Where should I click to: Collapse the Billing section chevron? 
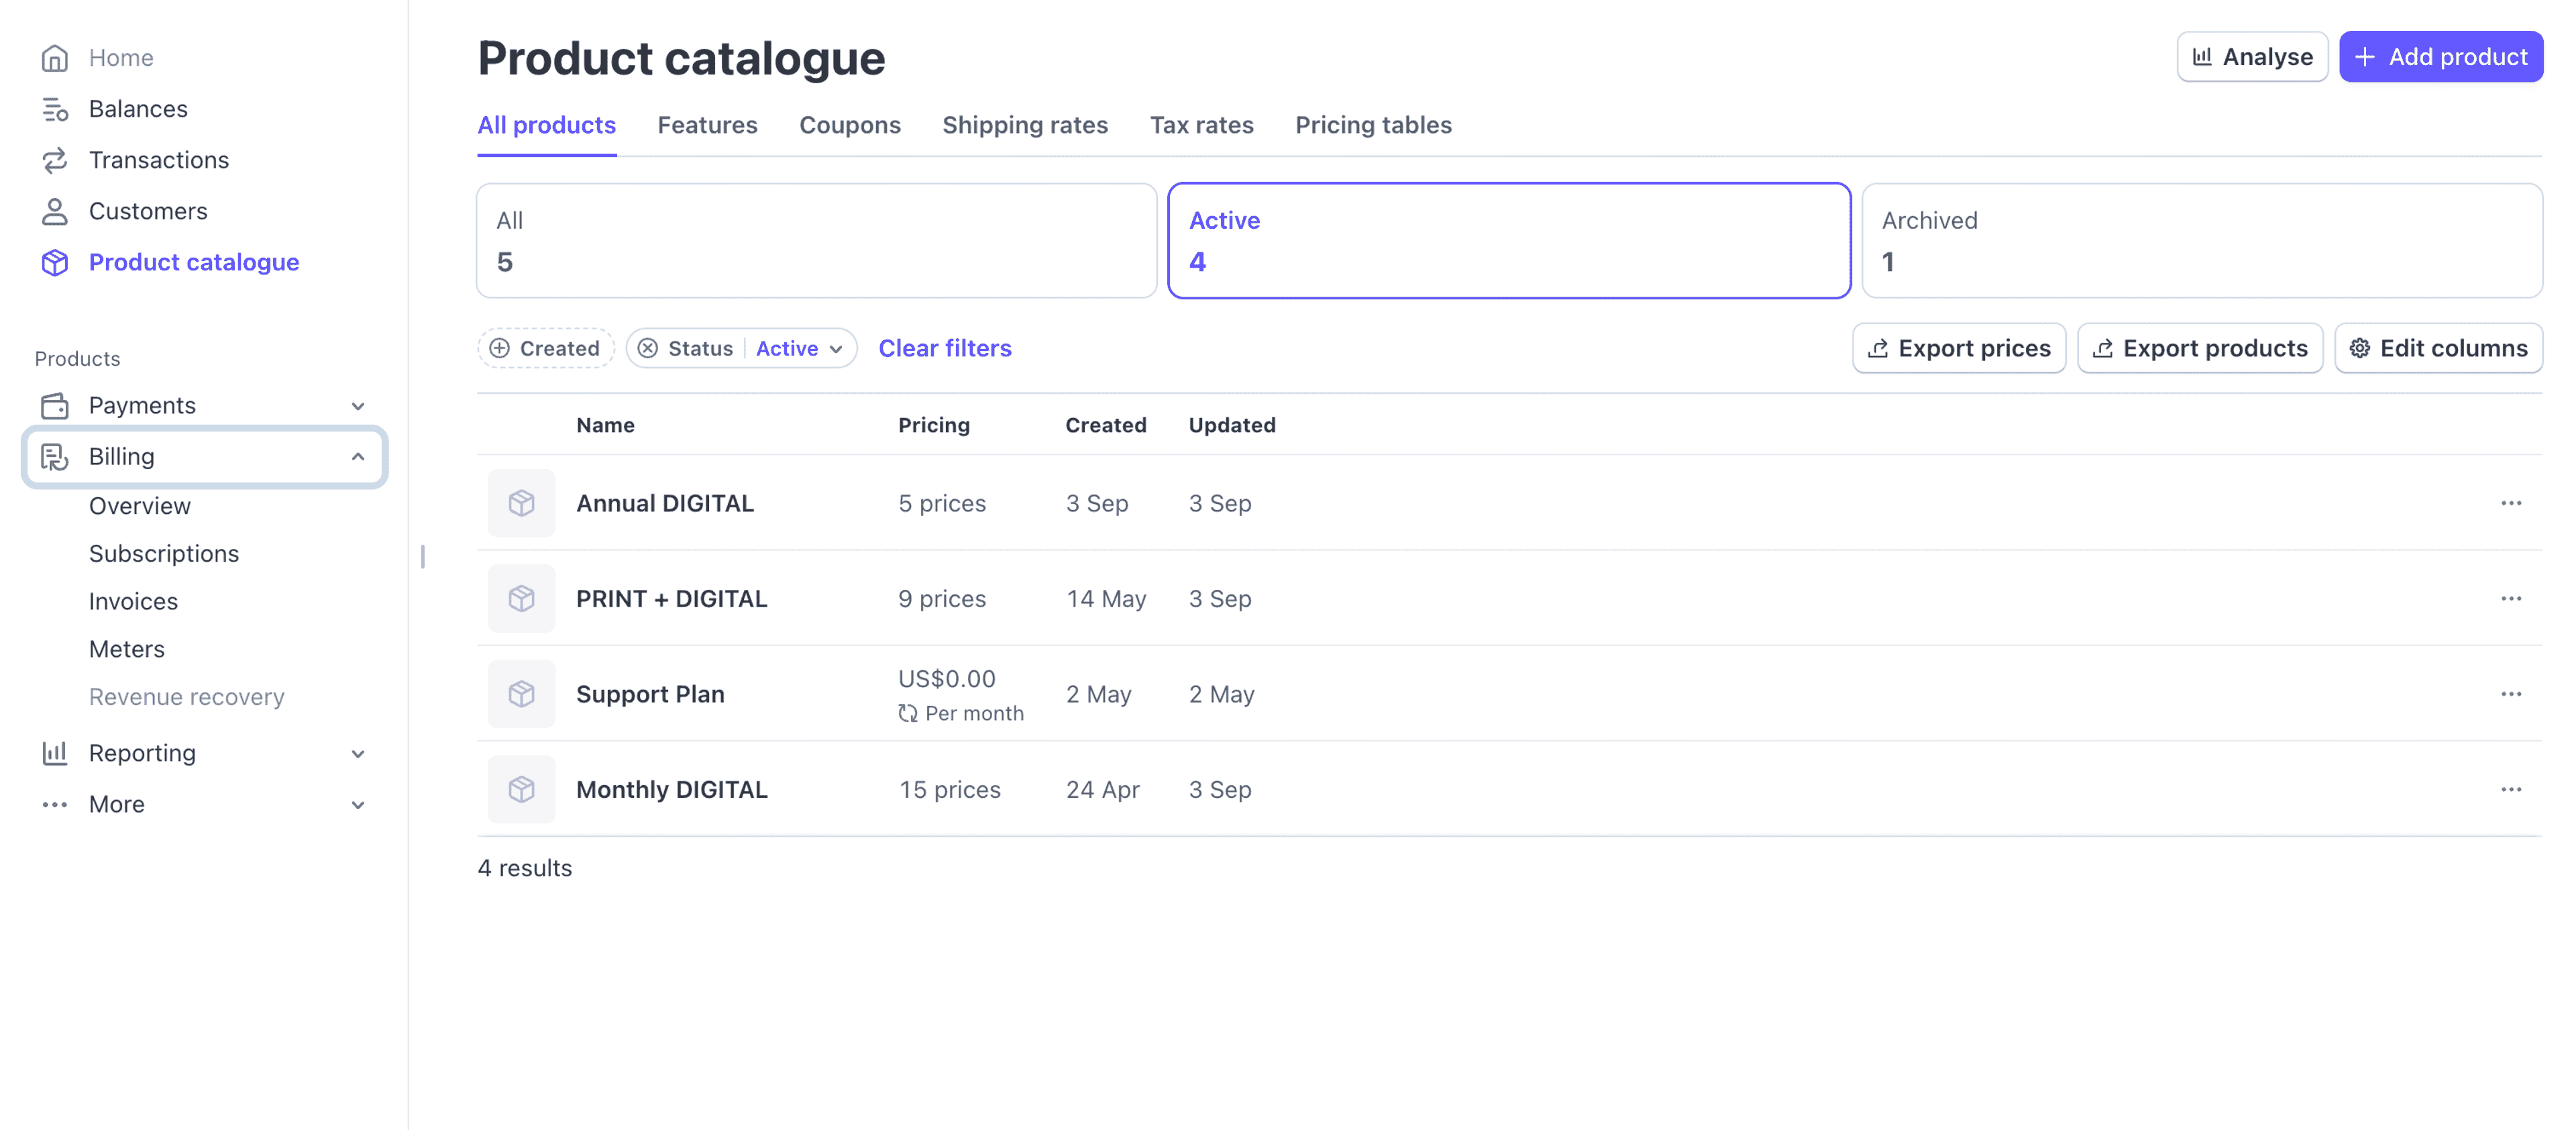358,457
